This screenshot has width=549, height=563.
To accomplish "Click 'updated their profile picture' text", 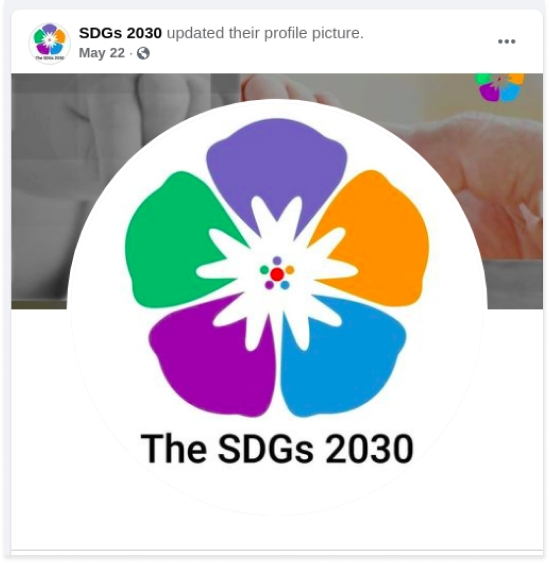I will (265, 33).
